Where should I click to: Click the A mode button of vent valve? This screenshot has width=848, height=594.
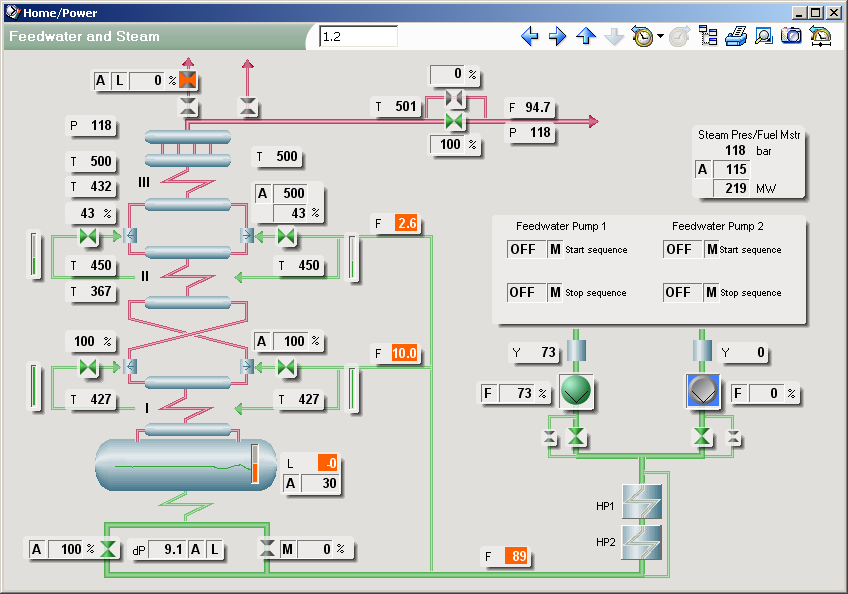pos(101,81)
